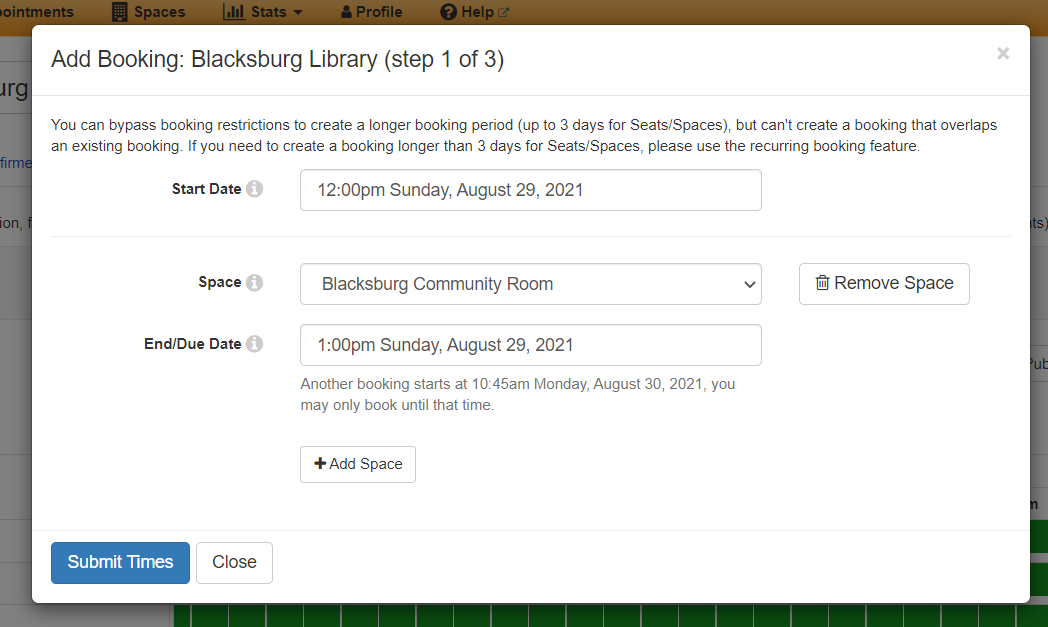Click the Add Space button
1048x627 pixels.
[x=358, y=465]
